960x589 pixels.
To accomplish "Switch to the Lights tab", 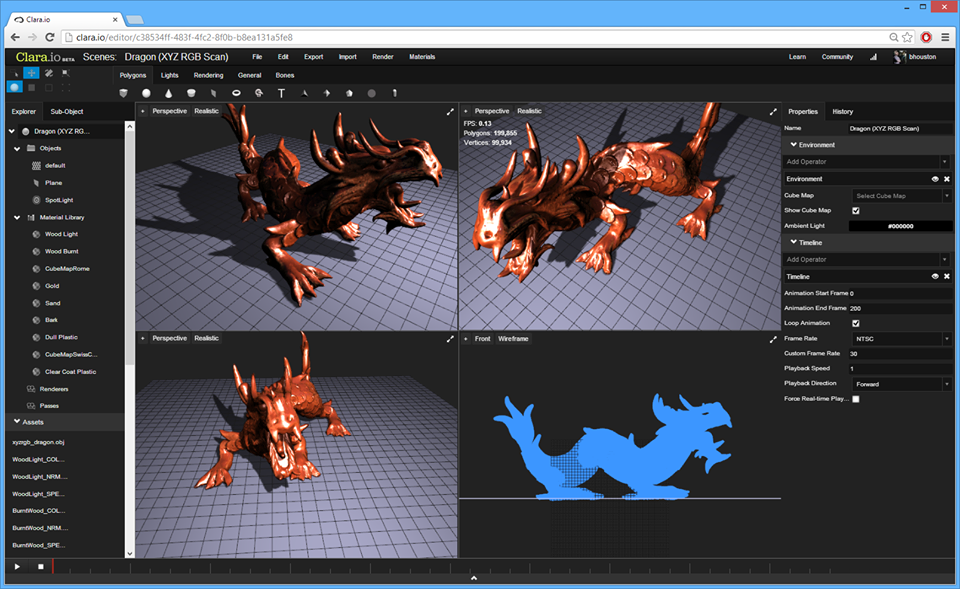I will click(170, 75).
